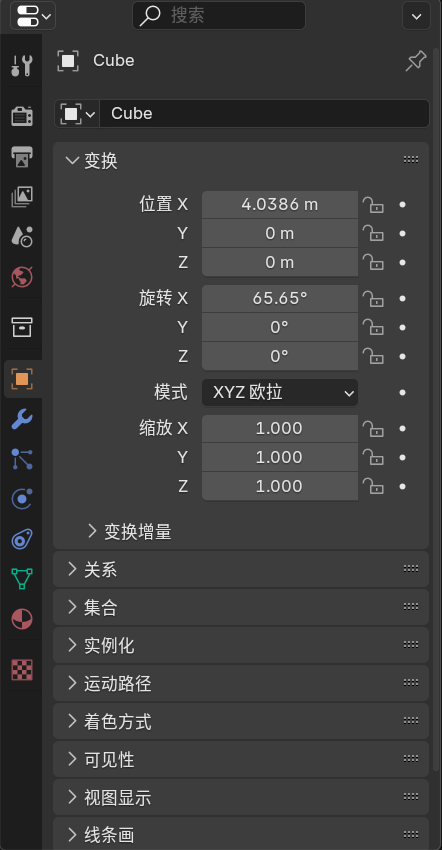Click 位置 X value 4.0386 m
The width and height of the screenshot is (442, 850).
click(280, 204)
